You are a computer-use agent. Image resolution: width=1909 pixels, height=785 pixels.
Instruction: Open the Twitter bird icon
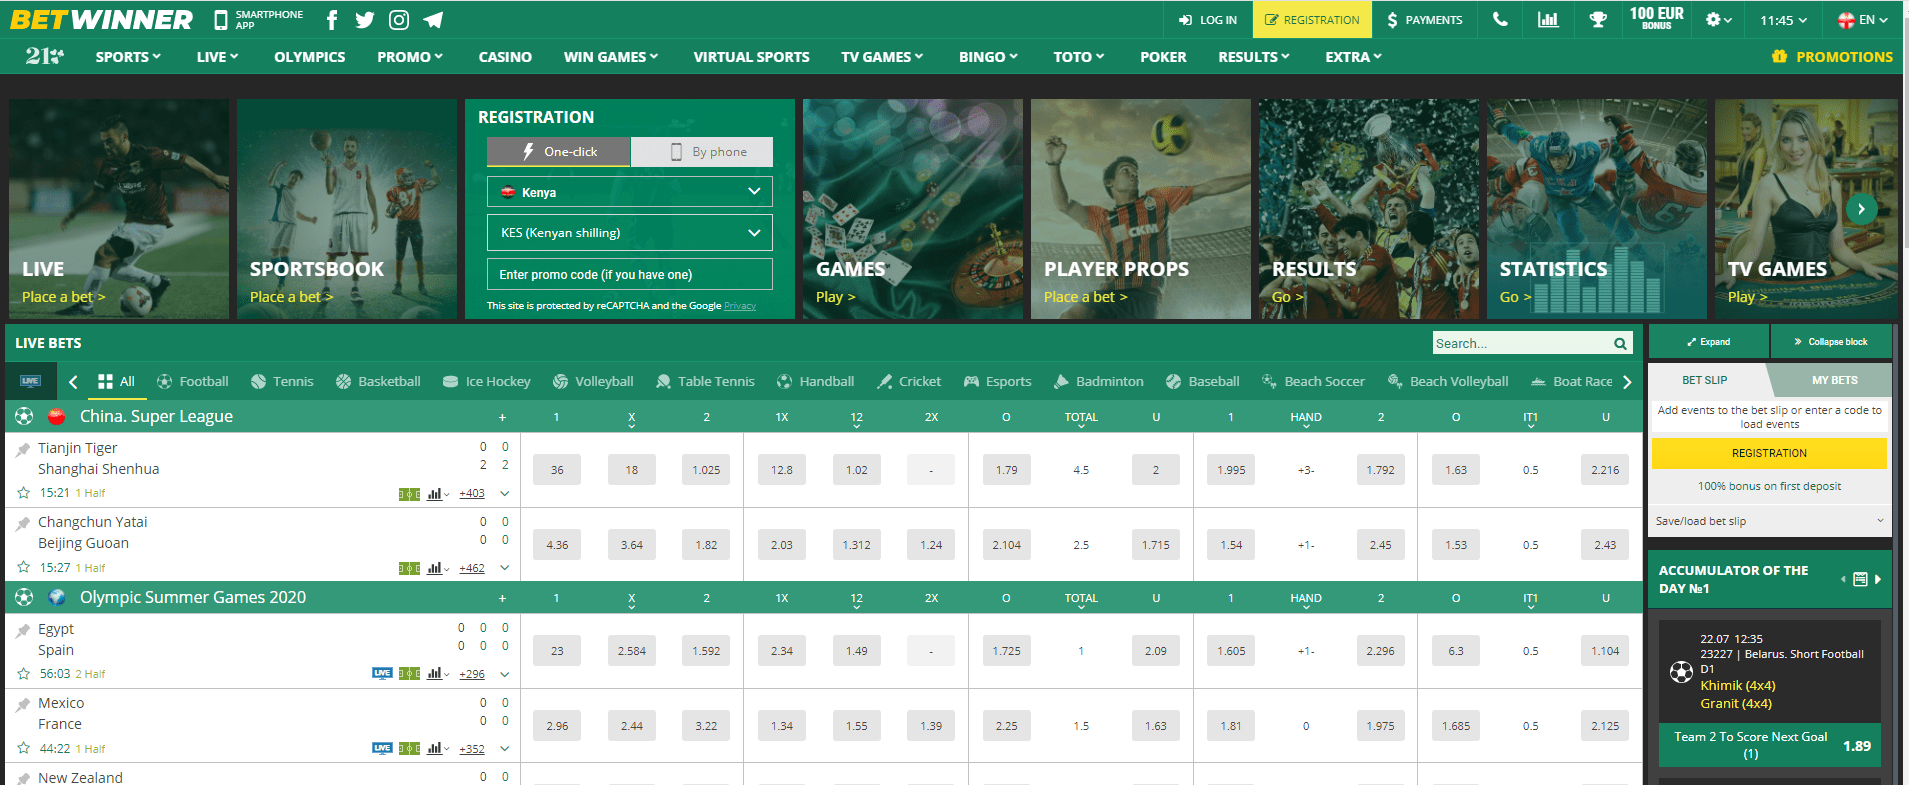pos(365,20)
